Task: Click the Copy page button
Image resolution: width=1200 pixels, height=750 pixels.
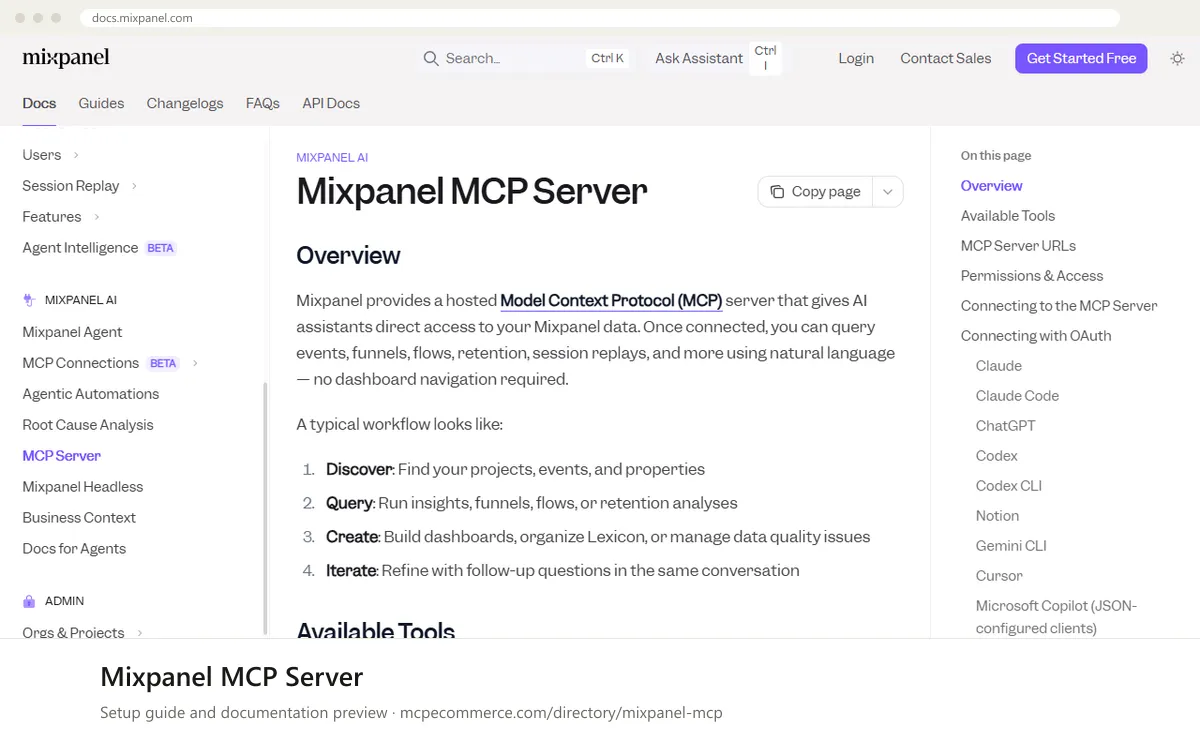Action: click(x=815, y=192)
